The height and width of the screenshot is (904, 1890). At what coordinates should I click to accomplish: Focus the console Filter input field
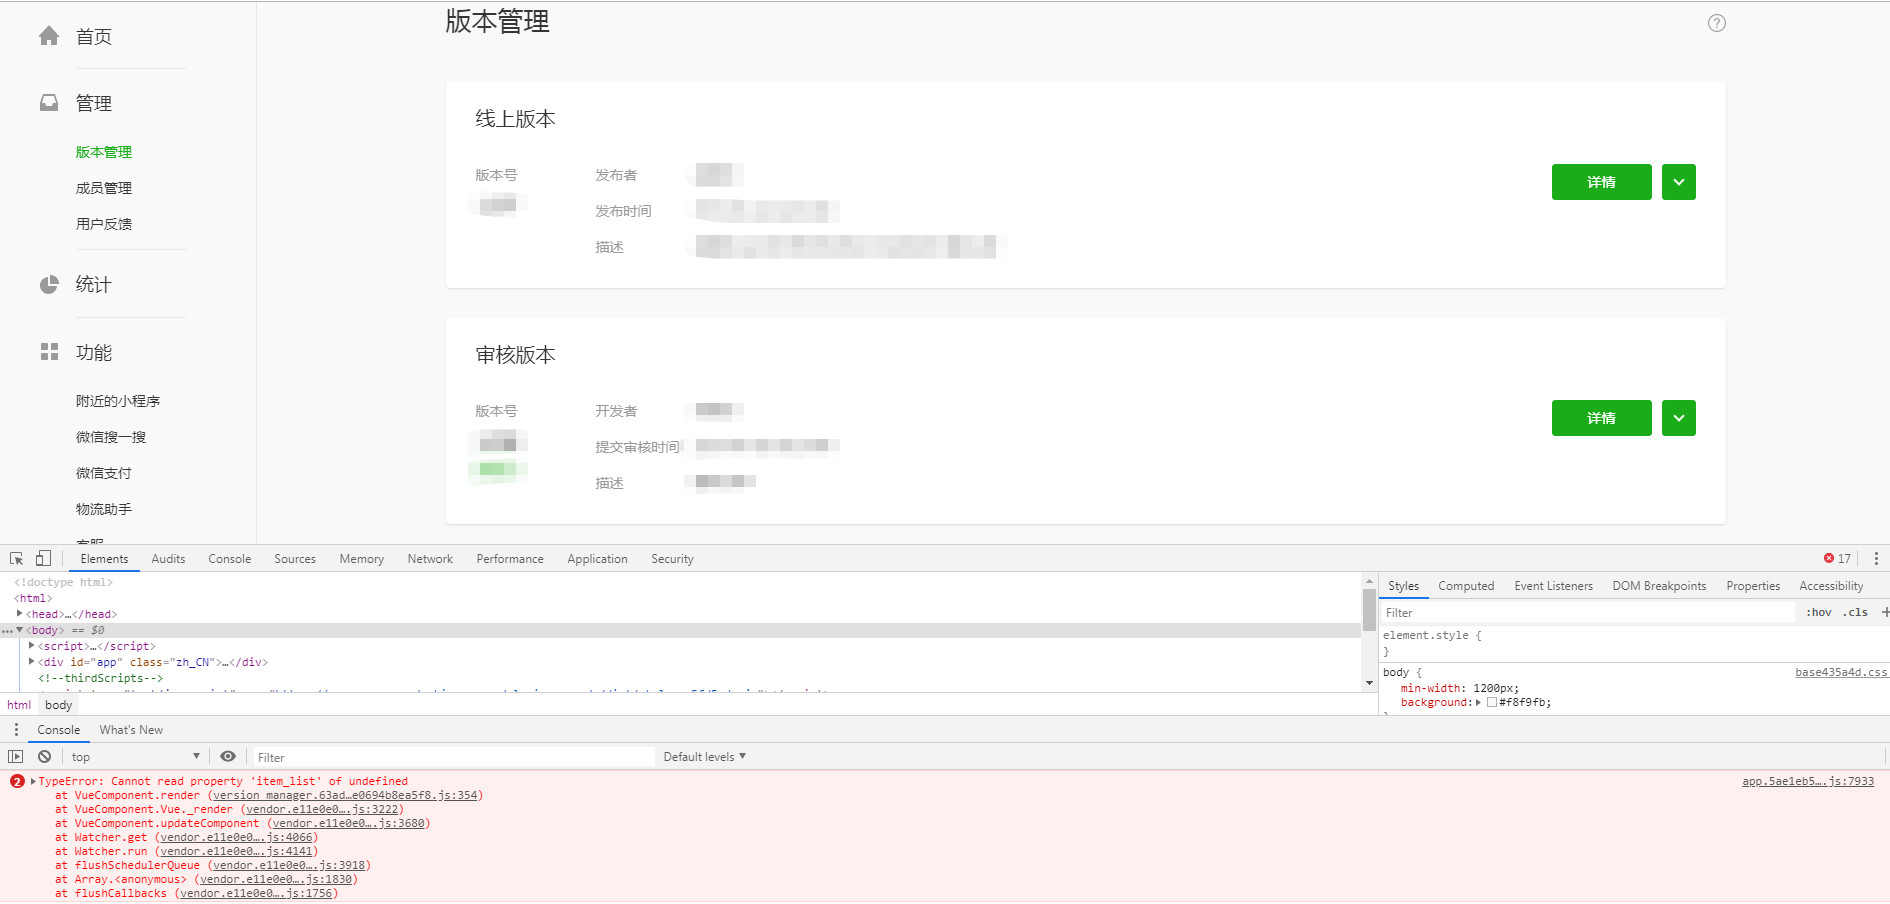click(454, 757)
